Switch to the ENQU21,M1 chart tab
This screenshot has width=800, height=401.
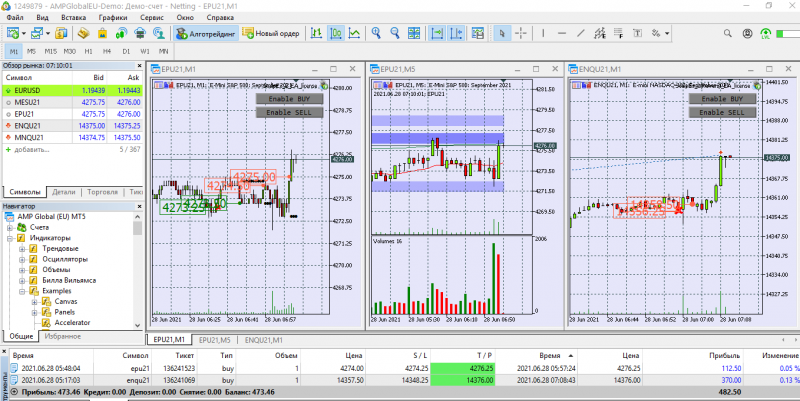(x=263, y=340)
